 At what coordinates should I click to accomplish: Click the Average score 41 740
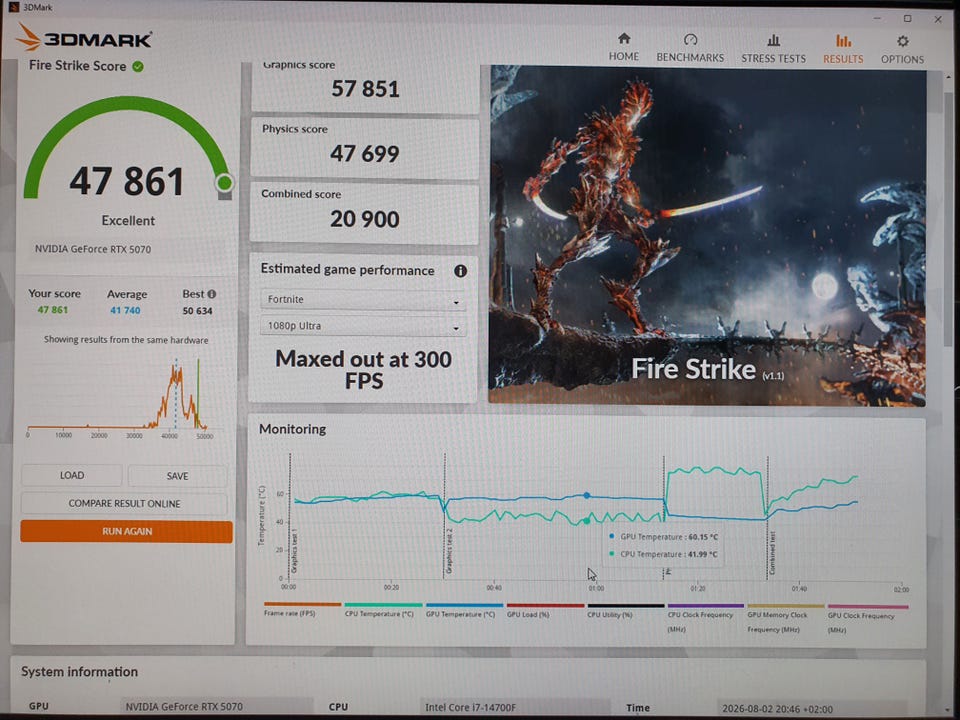point(126,310)
